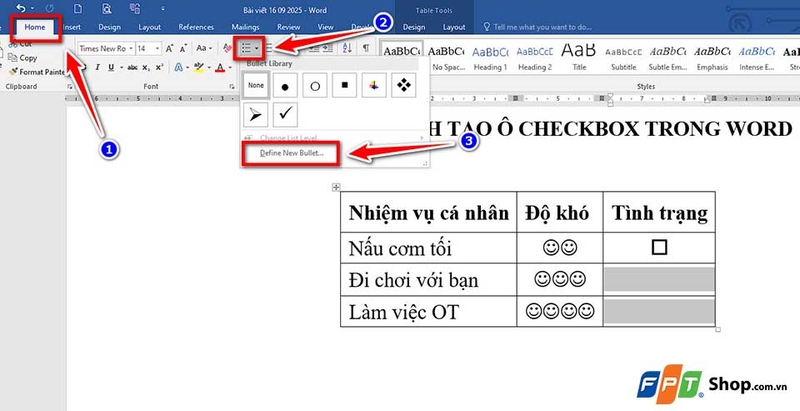This screenshot has height=411, width=800.
Task: Click the Redo icon in the title bar
Action: (49, 9)
